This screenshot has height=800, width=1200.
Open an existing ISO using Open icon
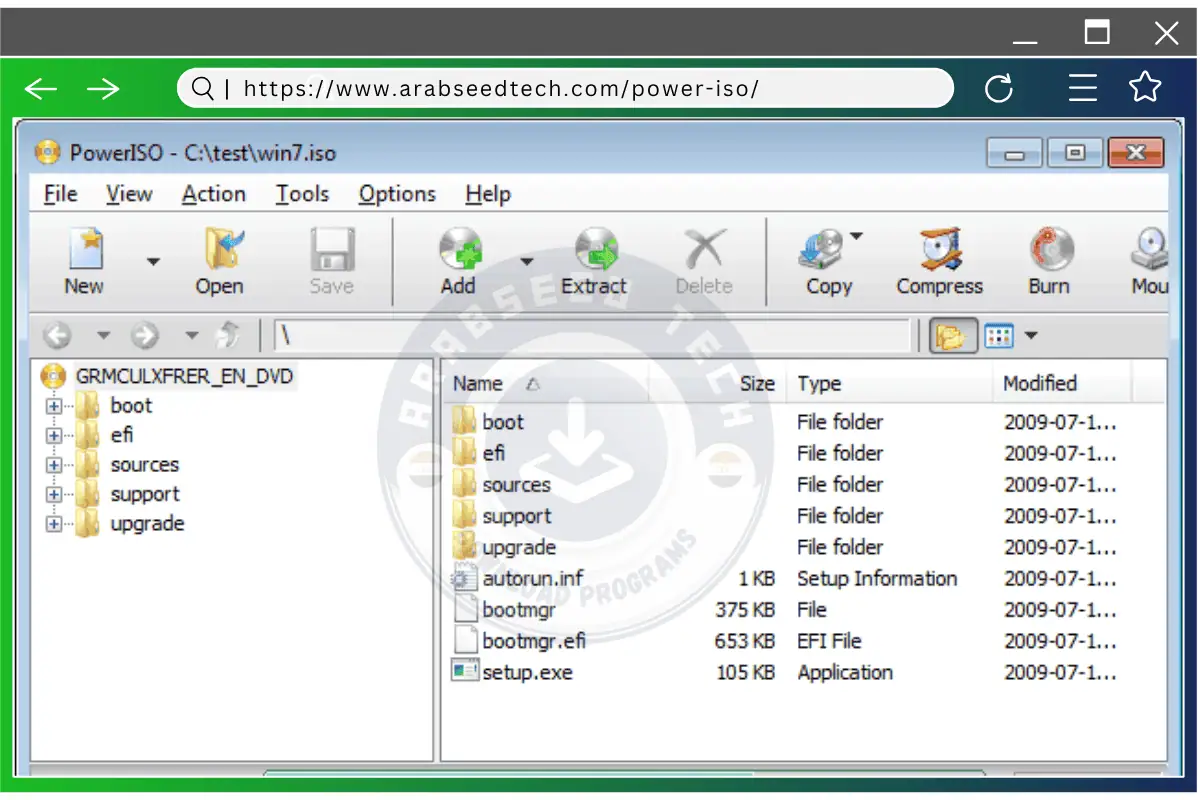pyautogui.click(x=219, y=260)
